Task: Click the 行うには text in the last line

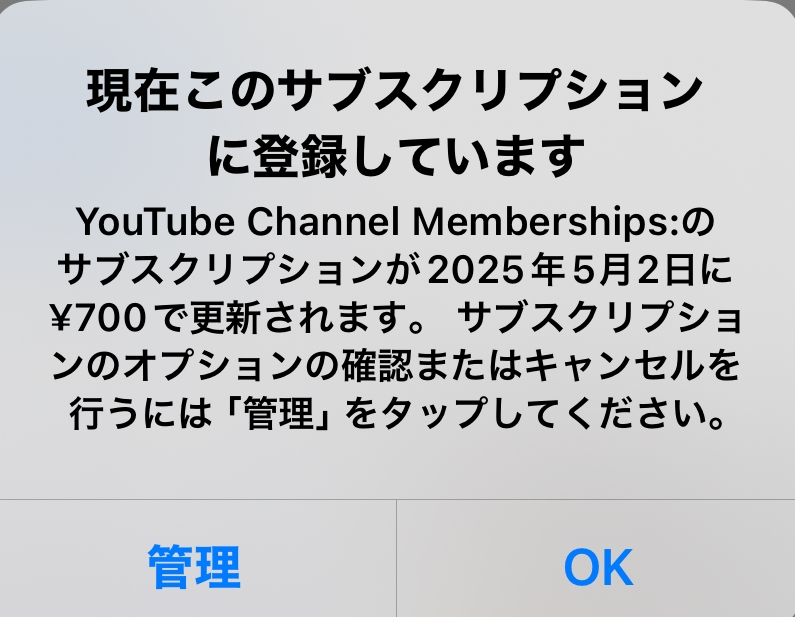Action: (140, 414)
